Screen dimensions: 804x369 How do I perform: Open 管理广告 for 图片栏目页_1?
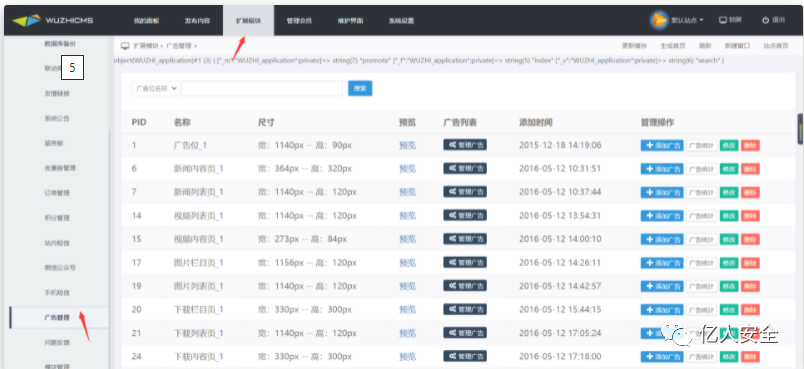coord(465,262)
